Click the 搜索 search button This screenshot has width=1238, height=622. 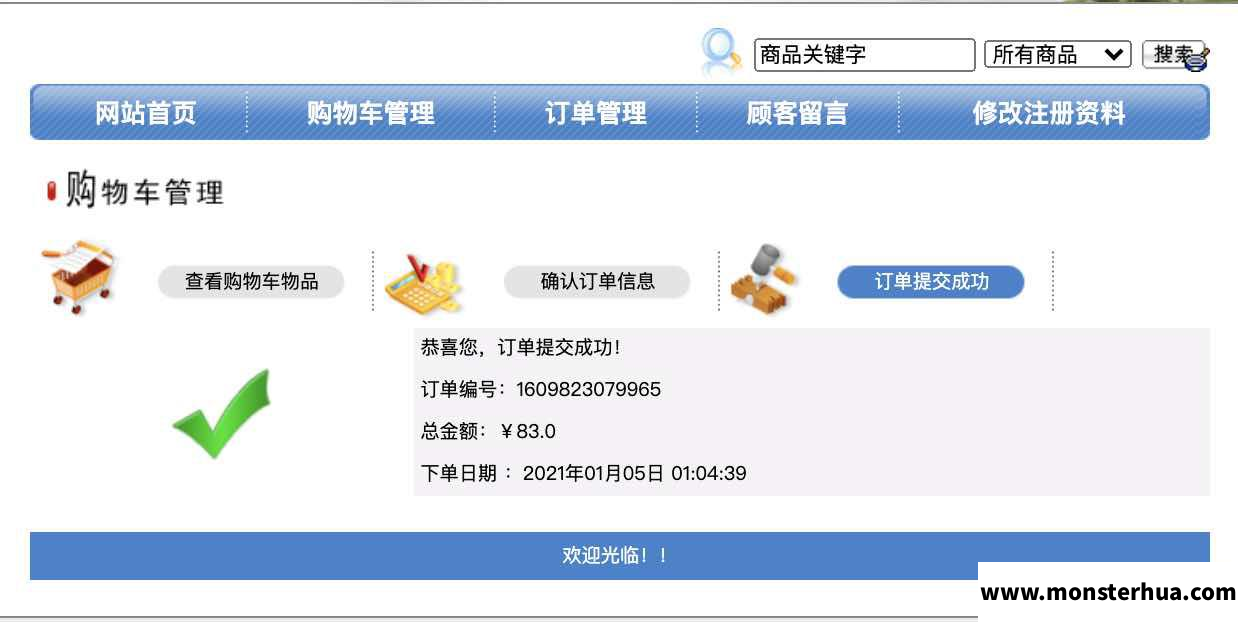1174,55
